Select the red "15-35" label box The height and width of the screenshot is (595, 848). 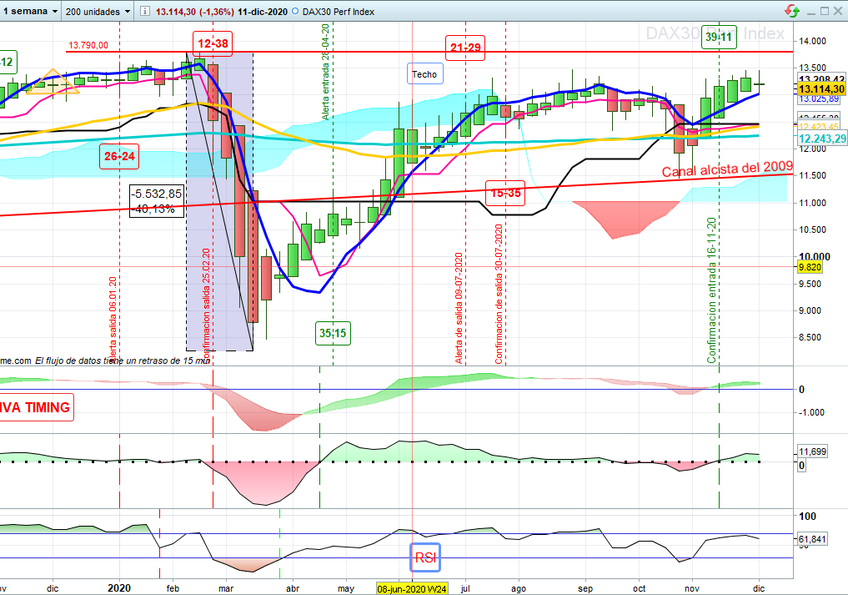(x=506, y=193)
